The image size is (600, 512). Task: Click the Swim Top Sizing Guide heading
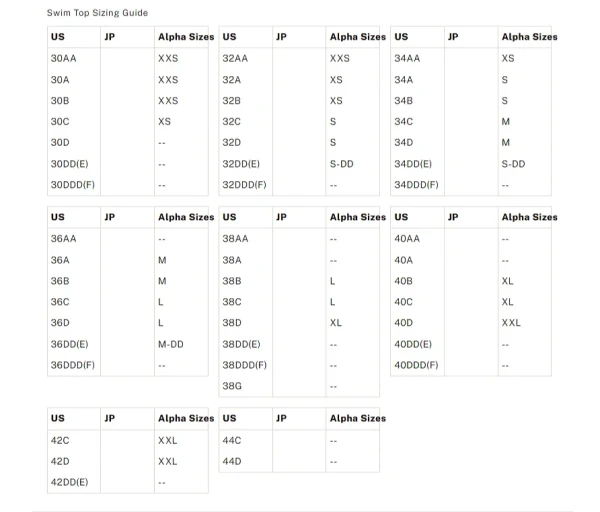click(97, 13)
